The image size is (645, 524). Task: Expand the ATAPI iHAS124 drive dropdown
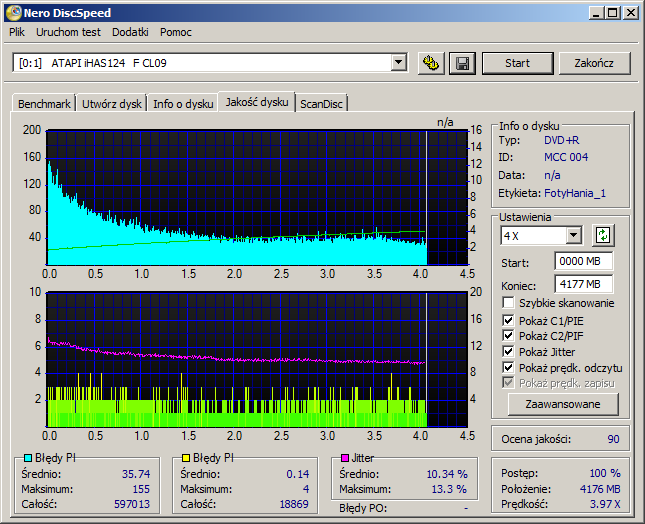pos(398,63)
